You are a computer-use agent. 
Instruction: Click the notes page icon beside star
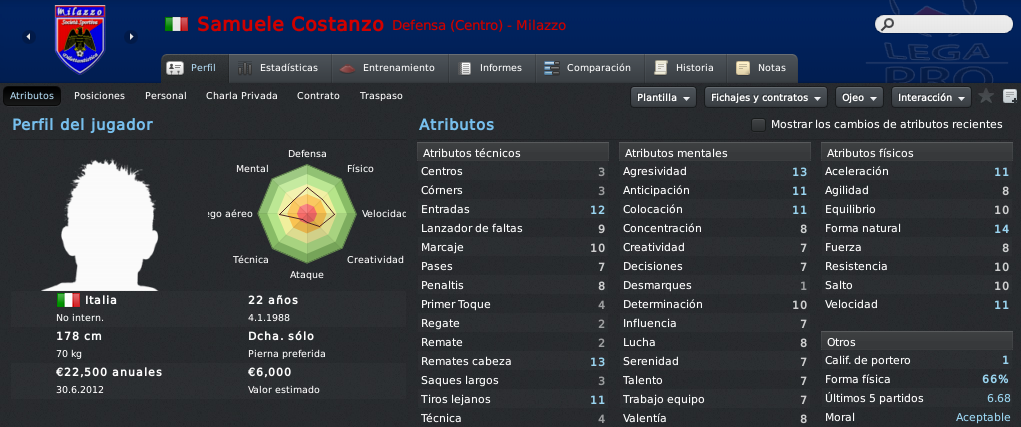tap(1010, 97)
